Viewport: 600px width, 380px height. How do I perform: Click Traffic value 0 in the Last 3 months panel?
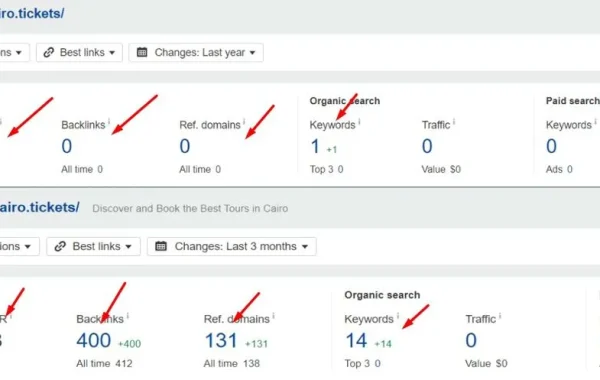point(471,340)
